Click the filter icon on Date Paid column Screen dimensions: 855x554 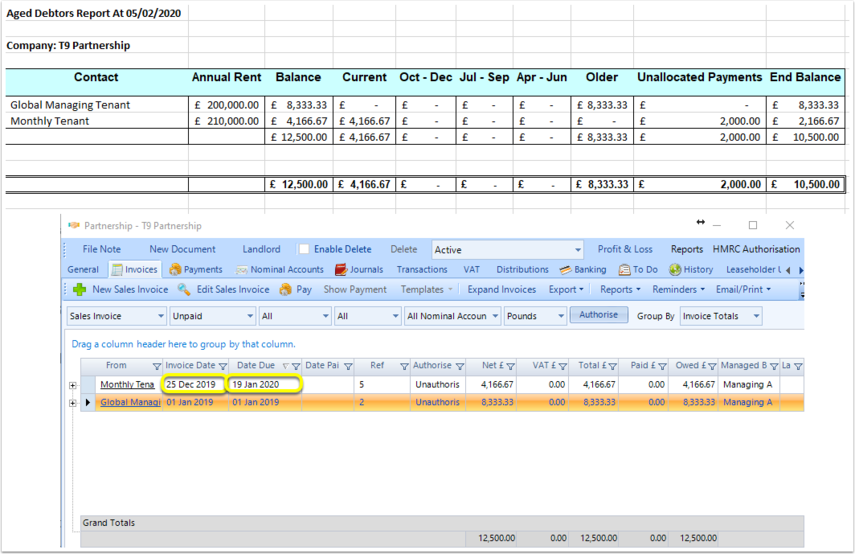(x=348, y=366)
